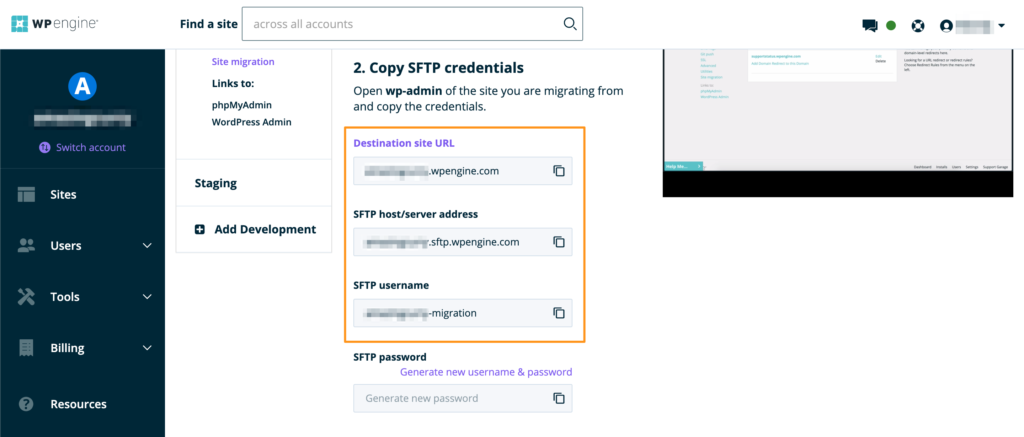The height and width of the screenshot is (437, 1024).
Task: Copy the Destination site URL
Action: tap(560, 171)
